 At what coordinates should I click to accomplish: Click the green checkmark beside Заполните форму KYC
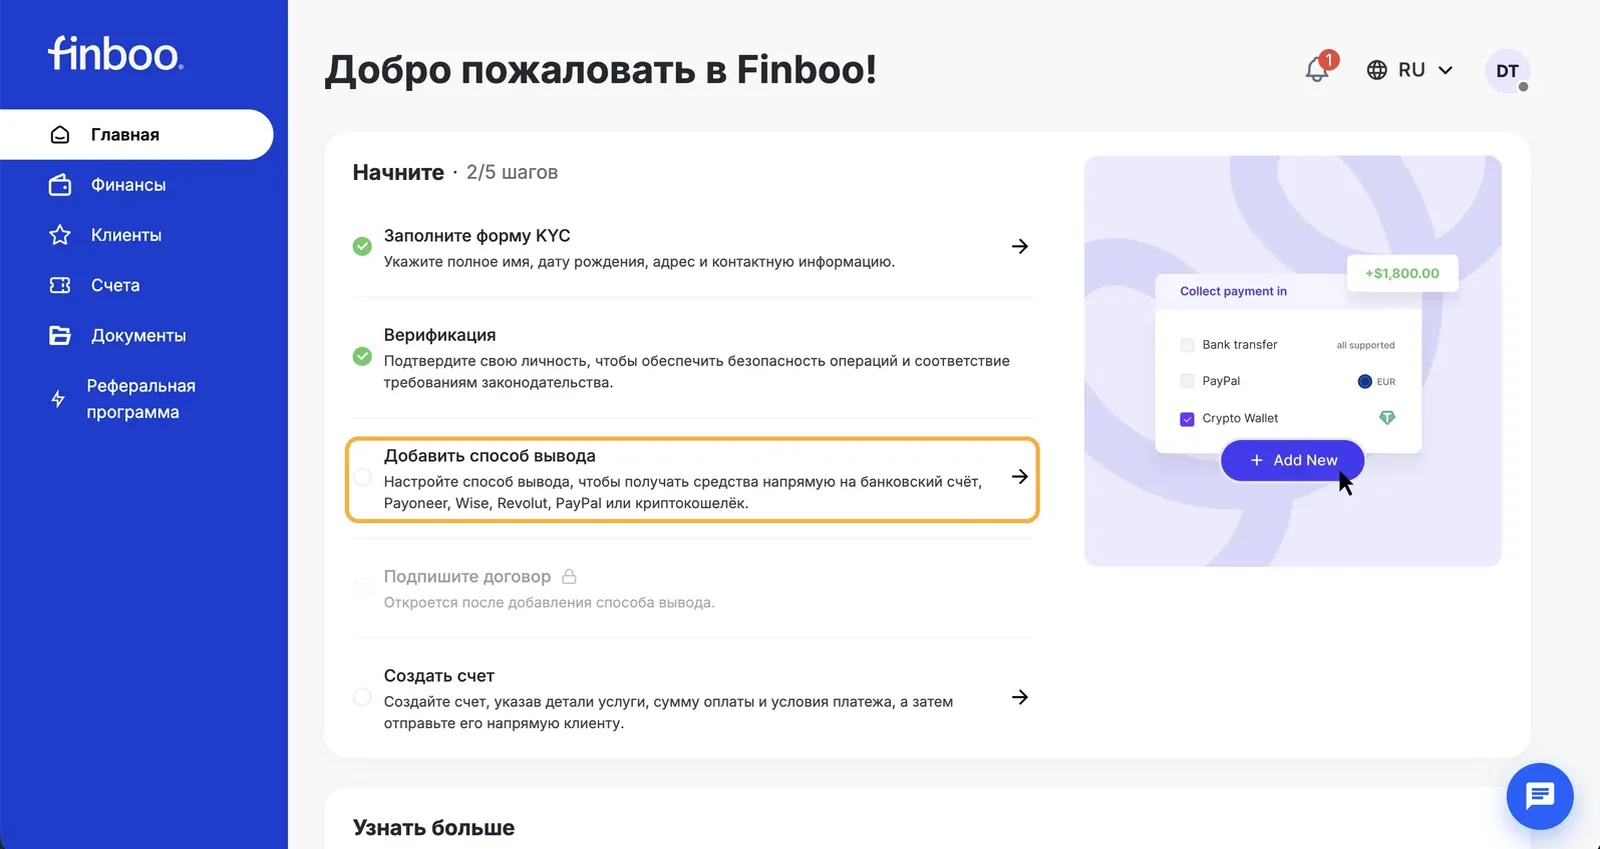[362, 246]
